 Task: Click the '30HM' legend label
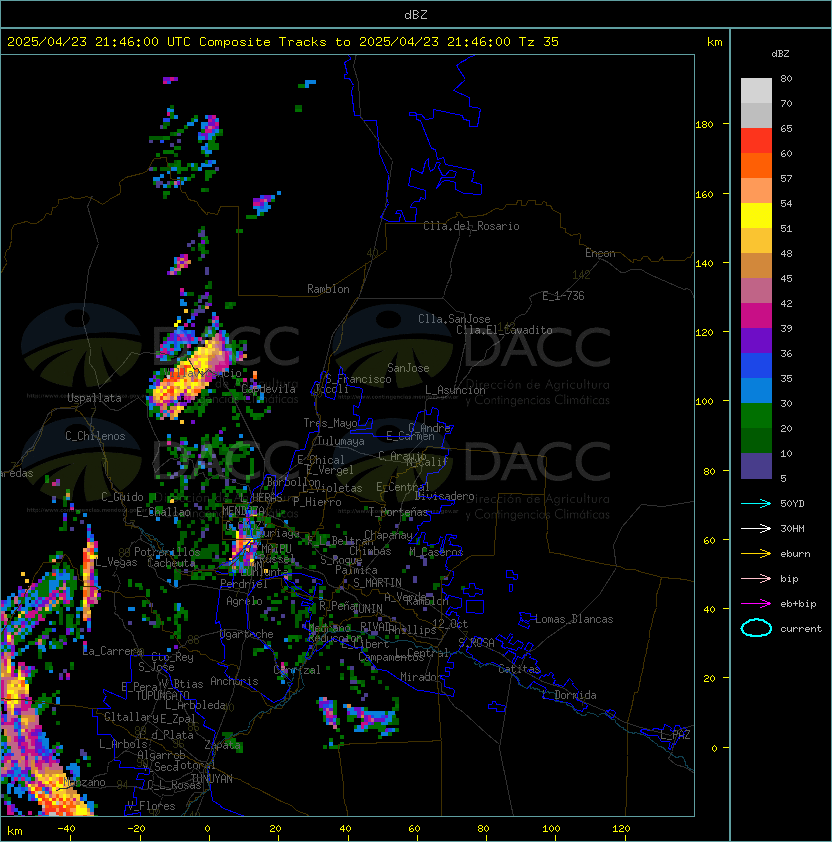pyautogui.click(x=792, y=528)
